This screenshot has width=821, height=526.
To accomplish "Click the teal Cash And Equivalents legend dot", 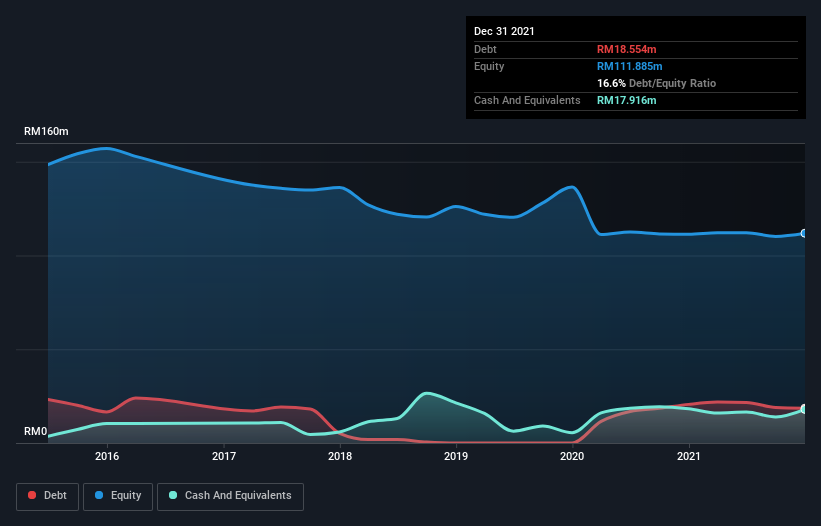I will tap(173, 495).
